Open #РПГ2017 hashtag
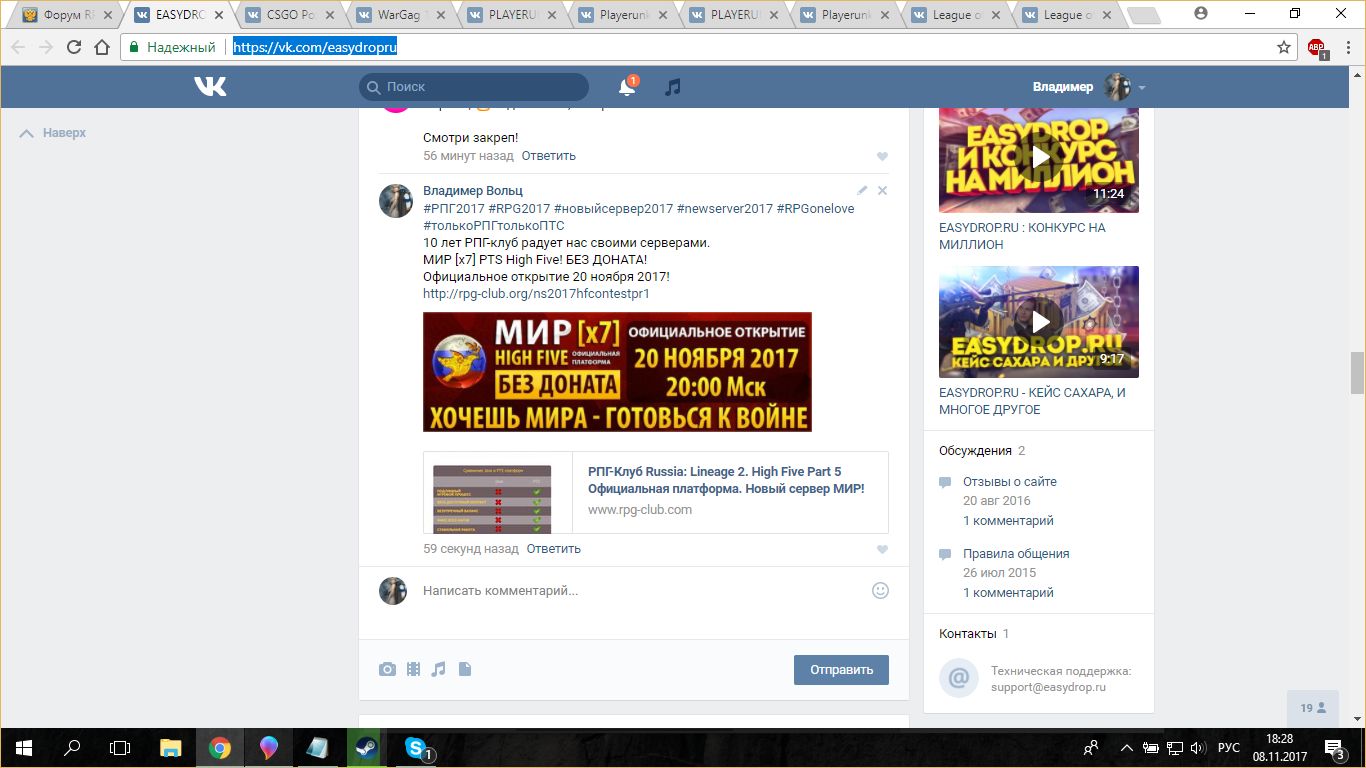Screen dimensions: 1366x768 click(x=453, y=208)
